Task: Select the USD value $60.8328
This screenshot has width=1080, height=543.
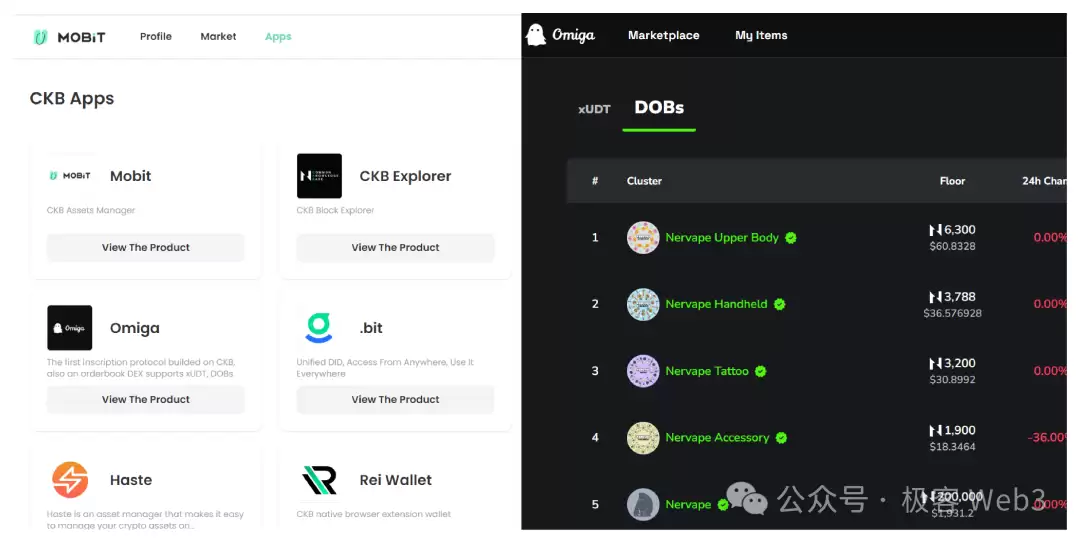Action: (x=953, y=246)
